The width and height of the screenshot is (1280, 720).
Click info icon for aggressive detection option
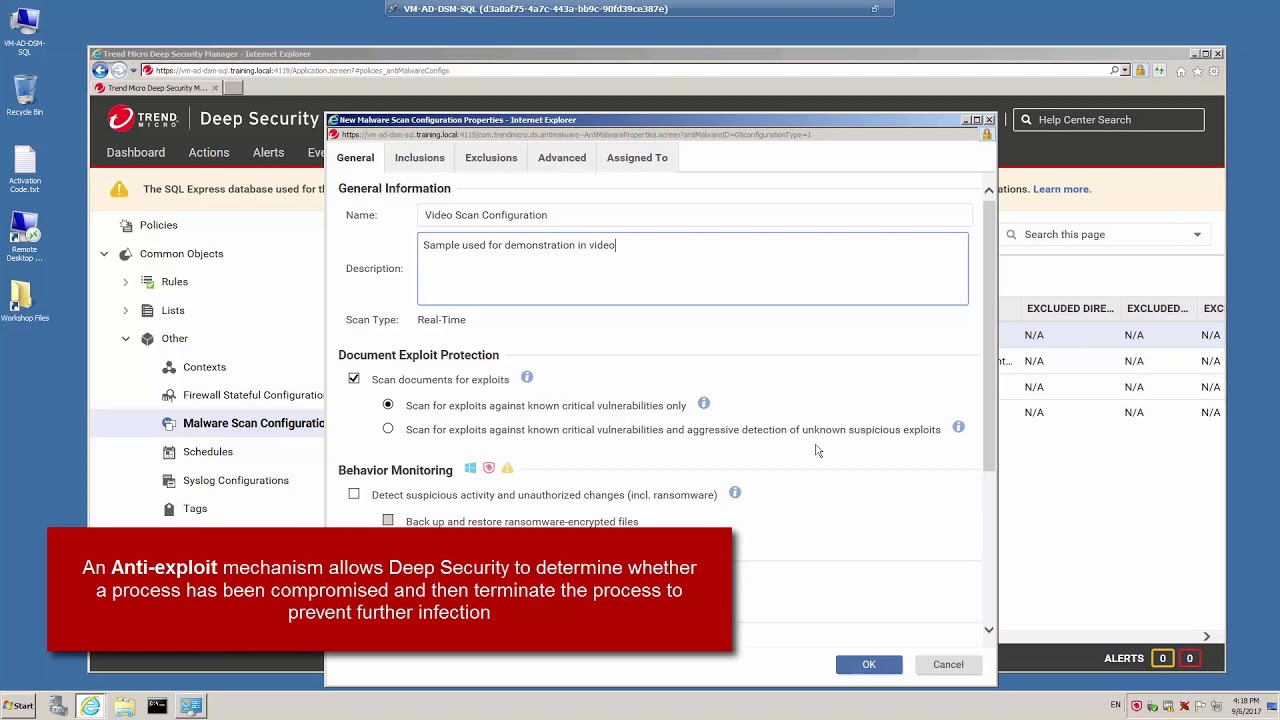[958, 427]
